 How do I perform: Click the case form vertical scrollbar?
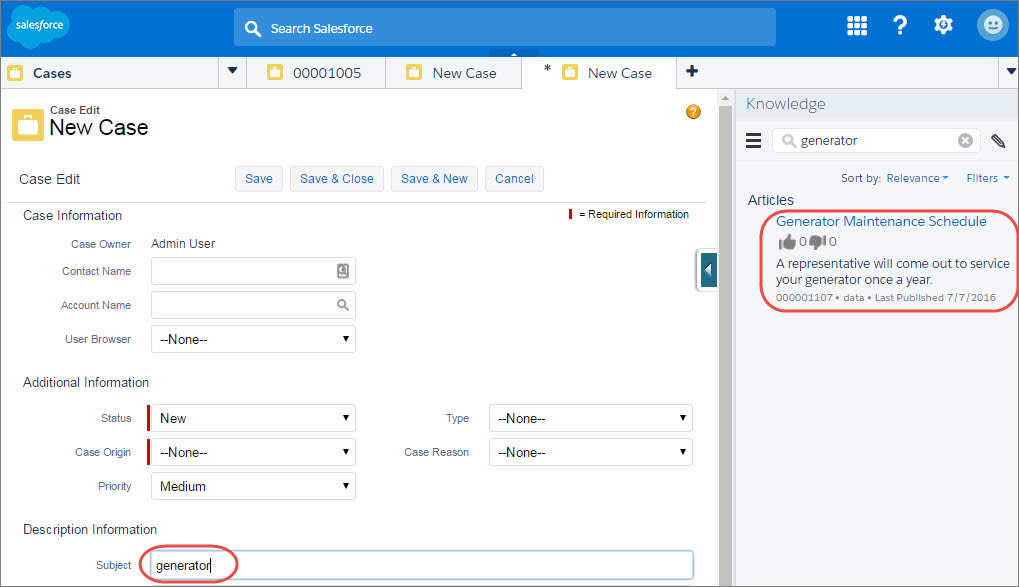[x=725, y=345]
